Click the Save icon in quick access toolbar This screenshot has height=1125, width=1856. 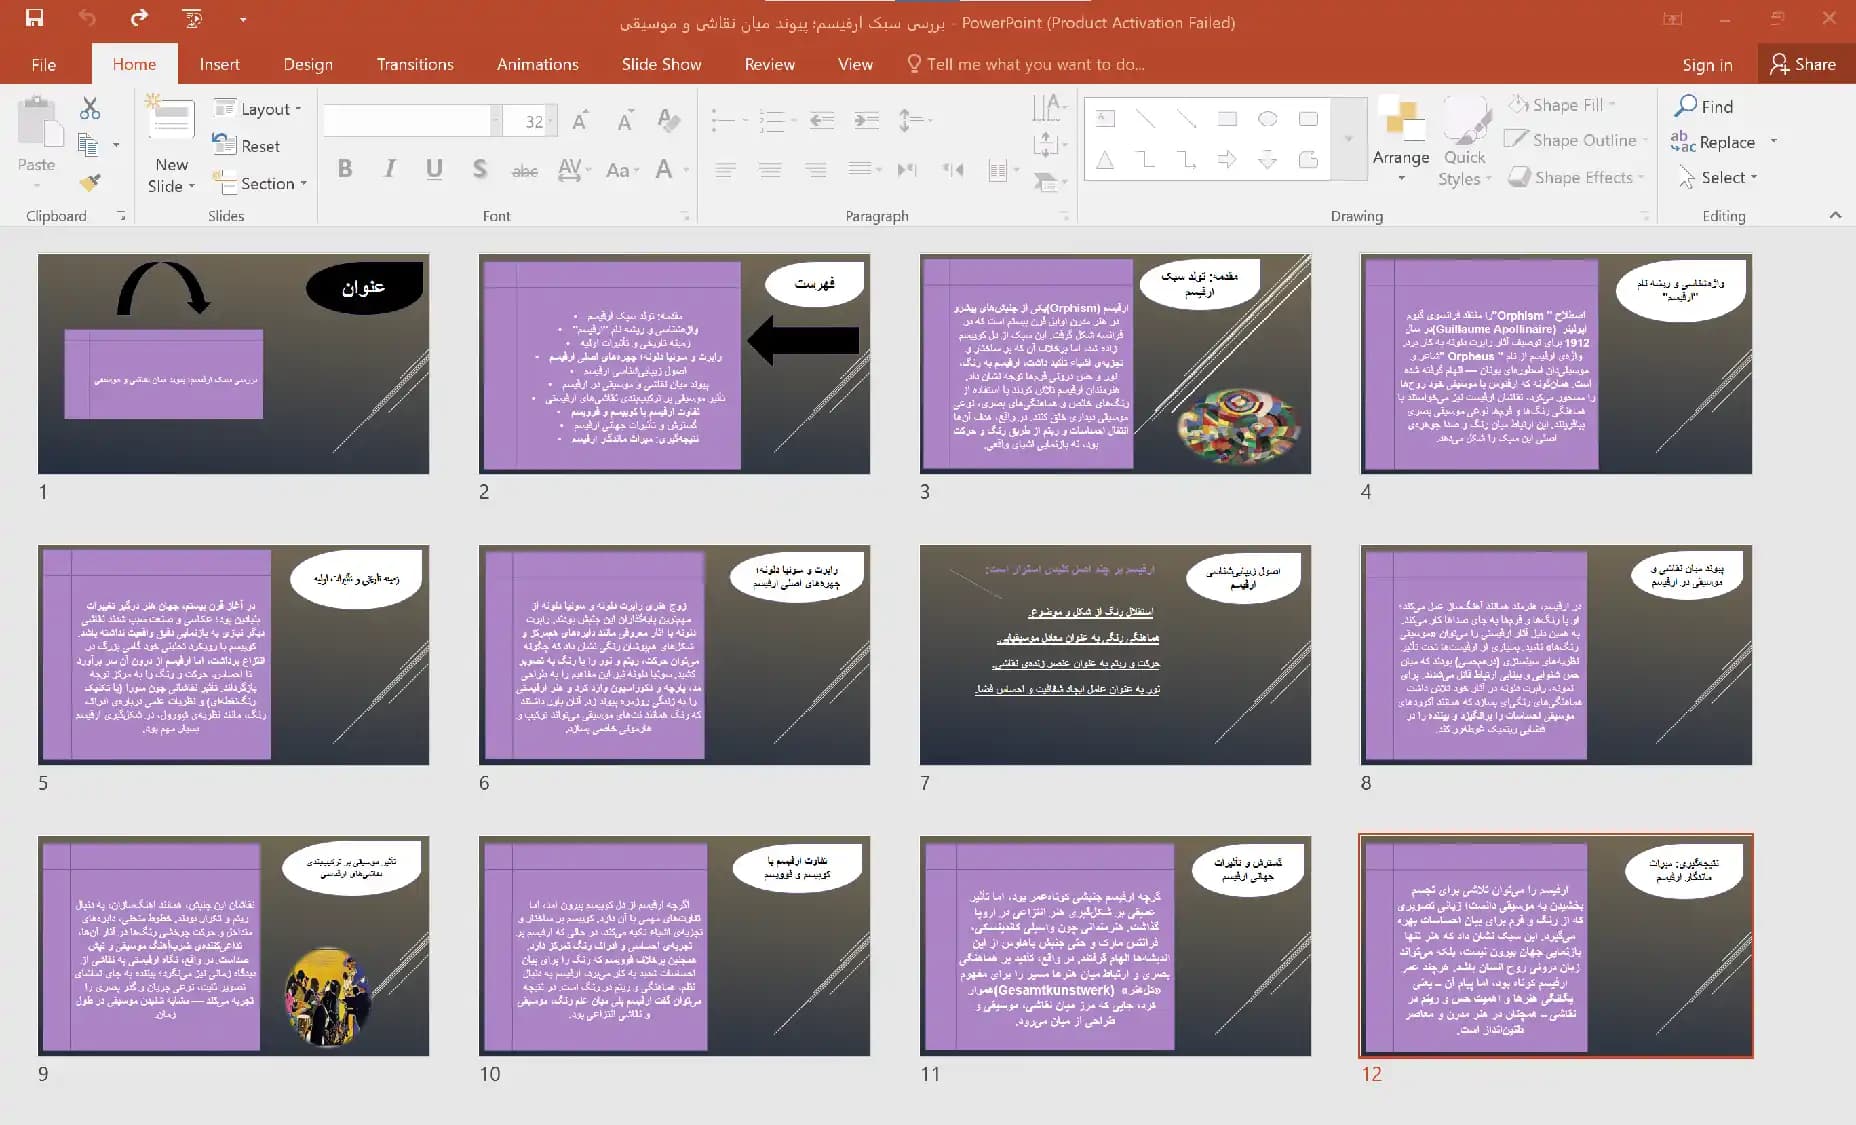[34, 17]
